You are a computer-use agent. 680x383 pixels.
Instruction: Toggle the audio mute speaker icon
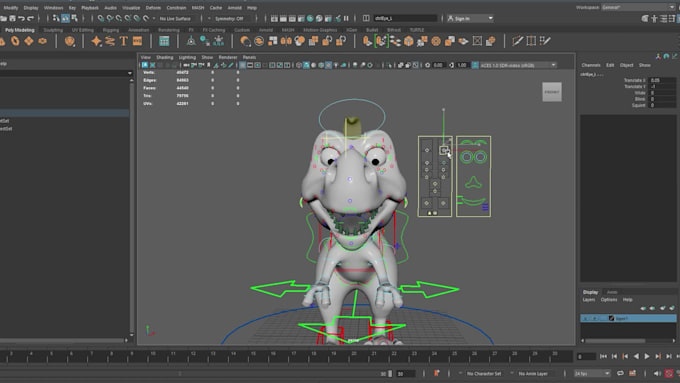[x=657, y=373]
